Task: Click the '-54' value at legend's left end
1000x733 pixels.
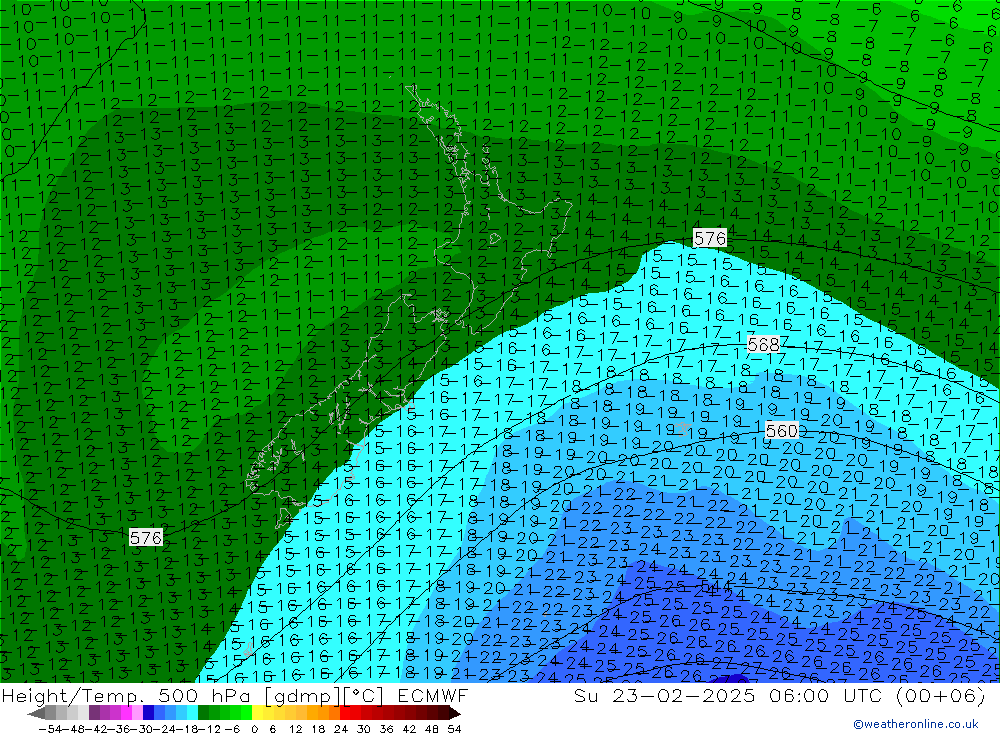Action: (48, 729)
